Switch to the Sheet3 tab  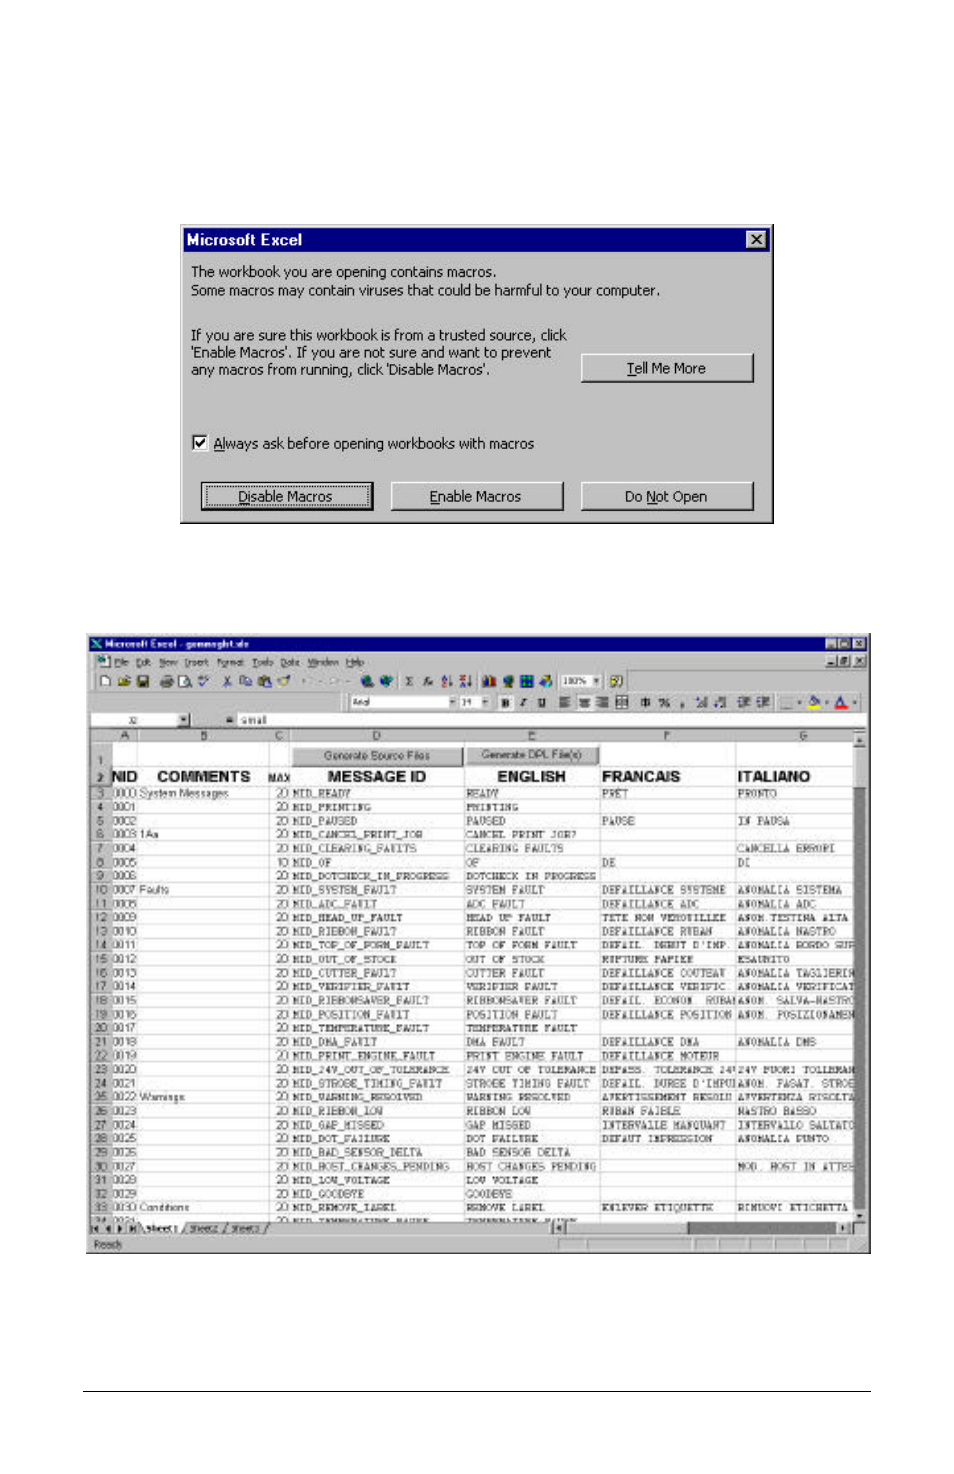(x=245, y=1229)
